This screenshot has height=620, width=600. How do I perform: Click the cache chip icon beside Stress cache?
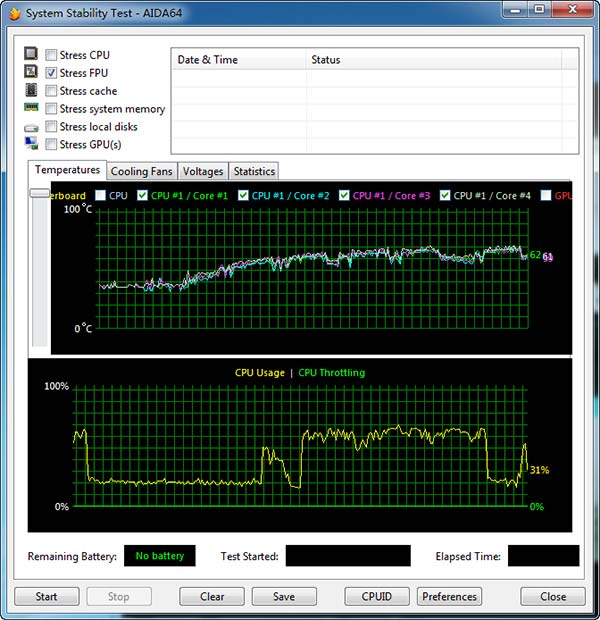pos(31,90)
